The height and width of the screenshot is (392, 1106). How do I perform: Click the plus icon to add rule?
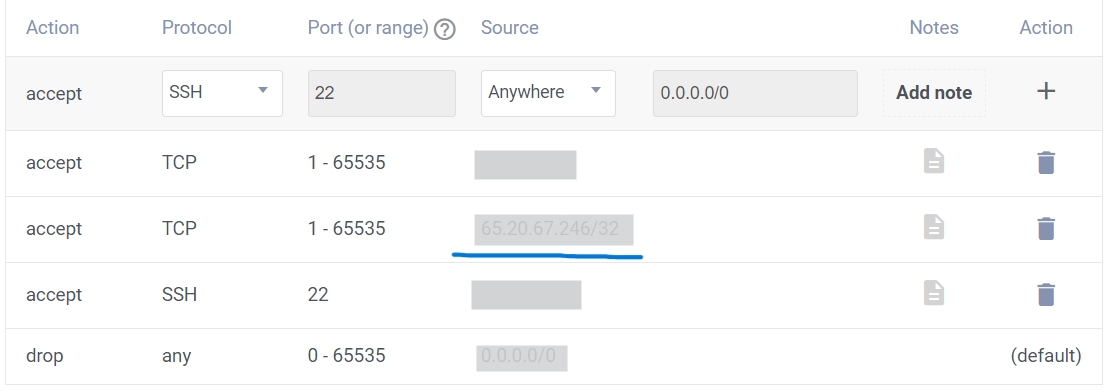tap(1046, 91)
